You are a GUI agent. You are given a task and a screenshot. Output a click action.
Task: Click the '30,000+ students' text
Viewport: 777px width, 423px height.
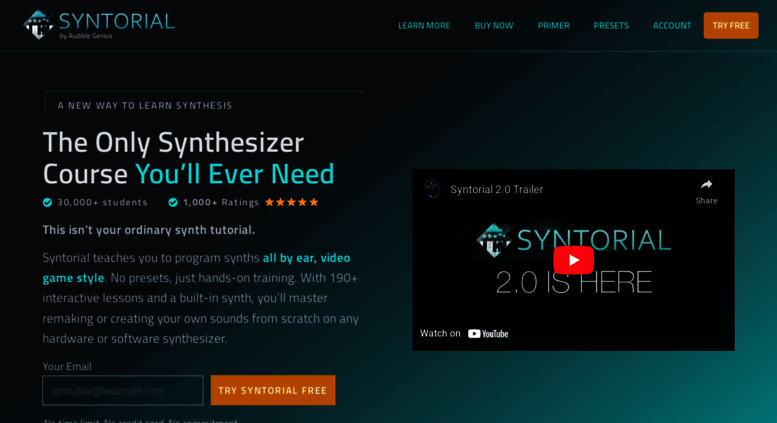(x=103, y=202)
